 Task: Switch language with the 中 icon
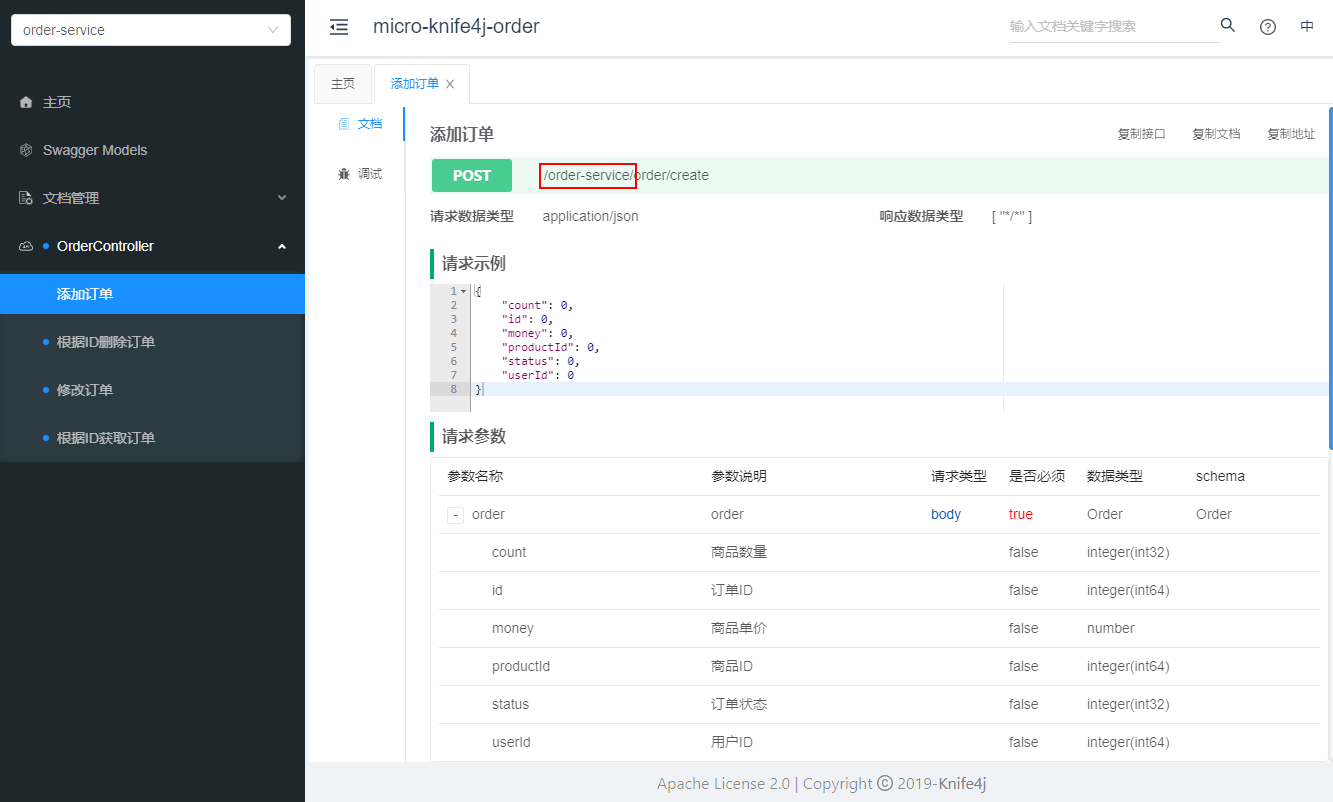coord(1307,27)
